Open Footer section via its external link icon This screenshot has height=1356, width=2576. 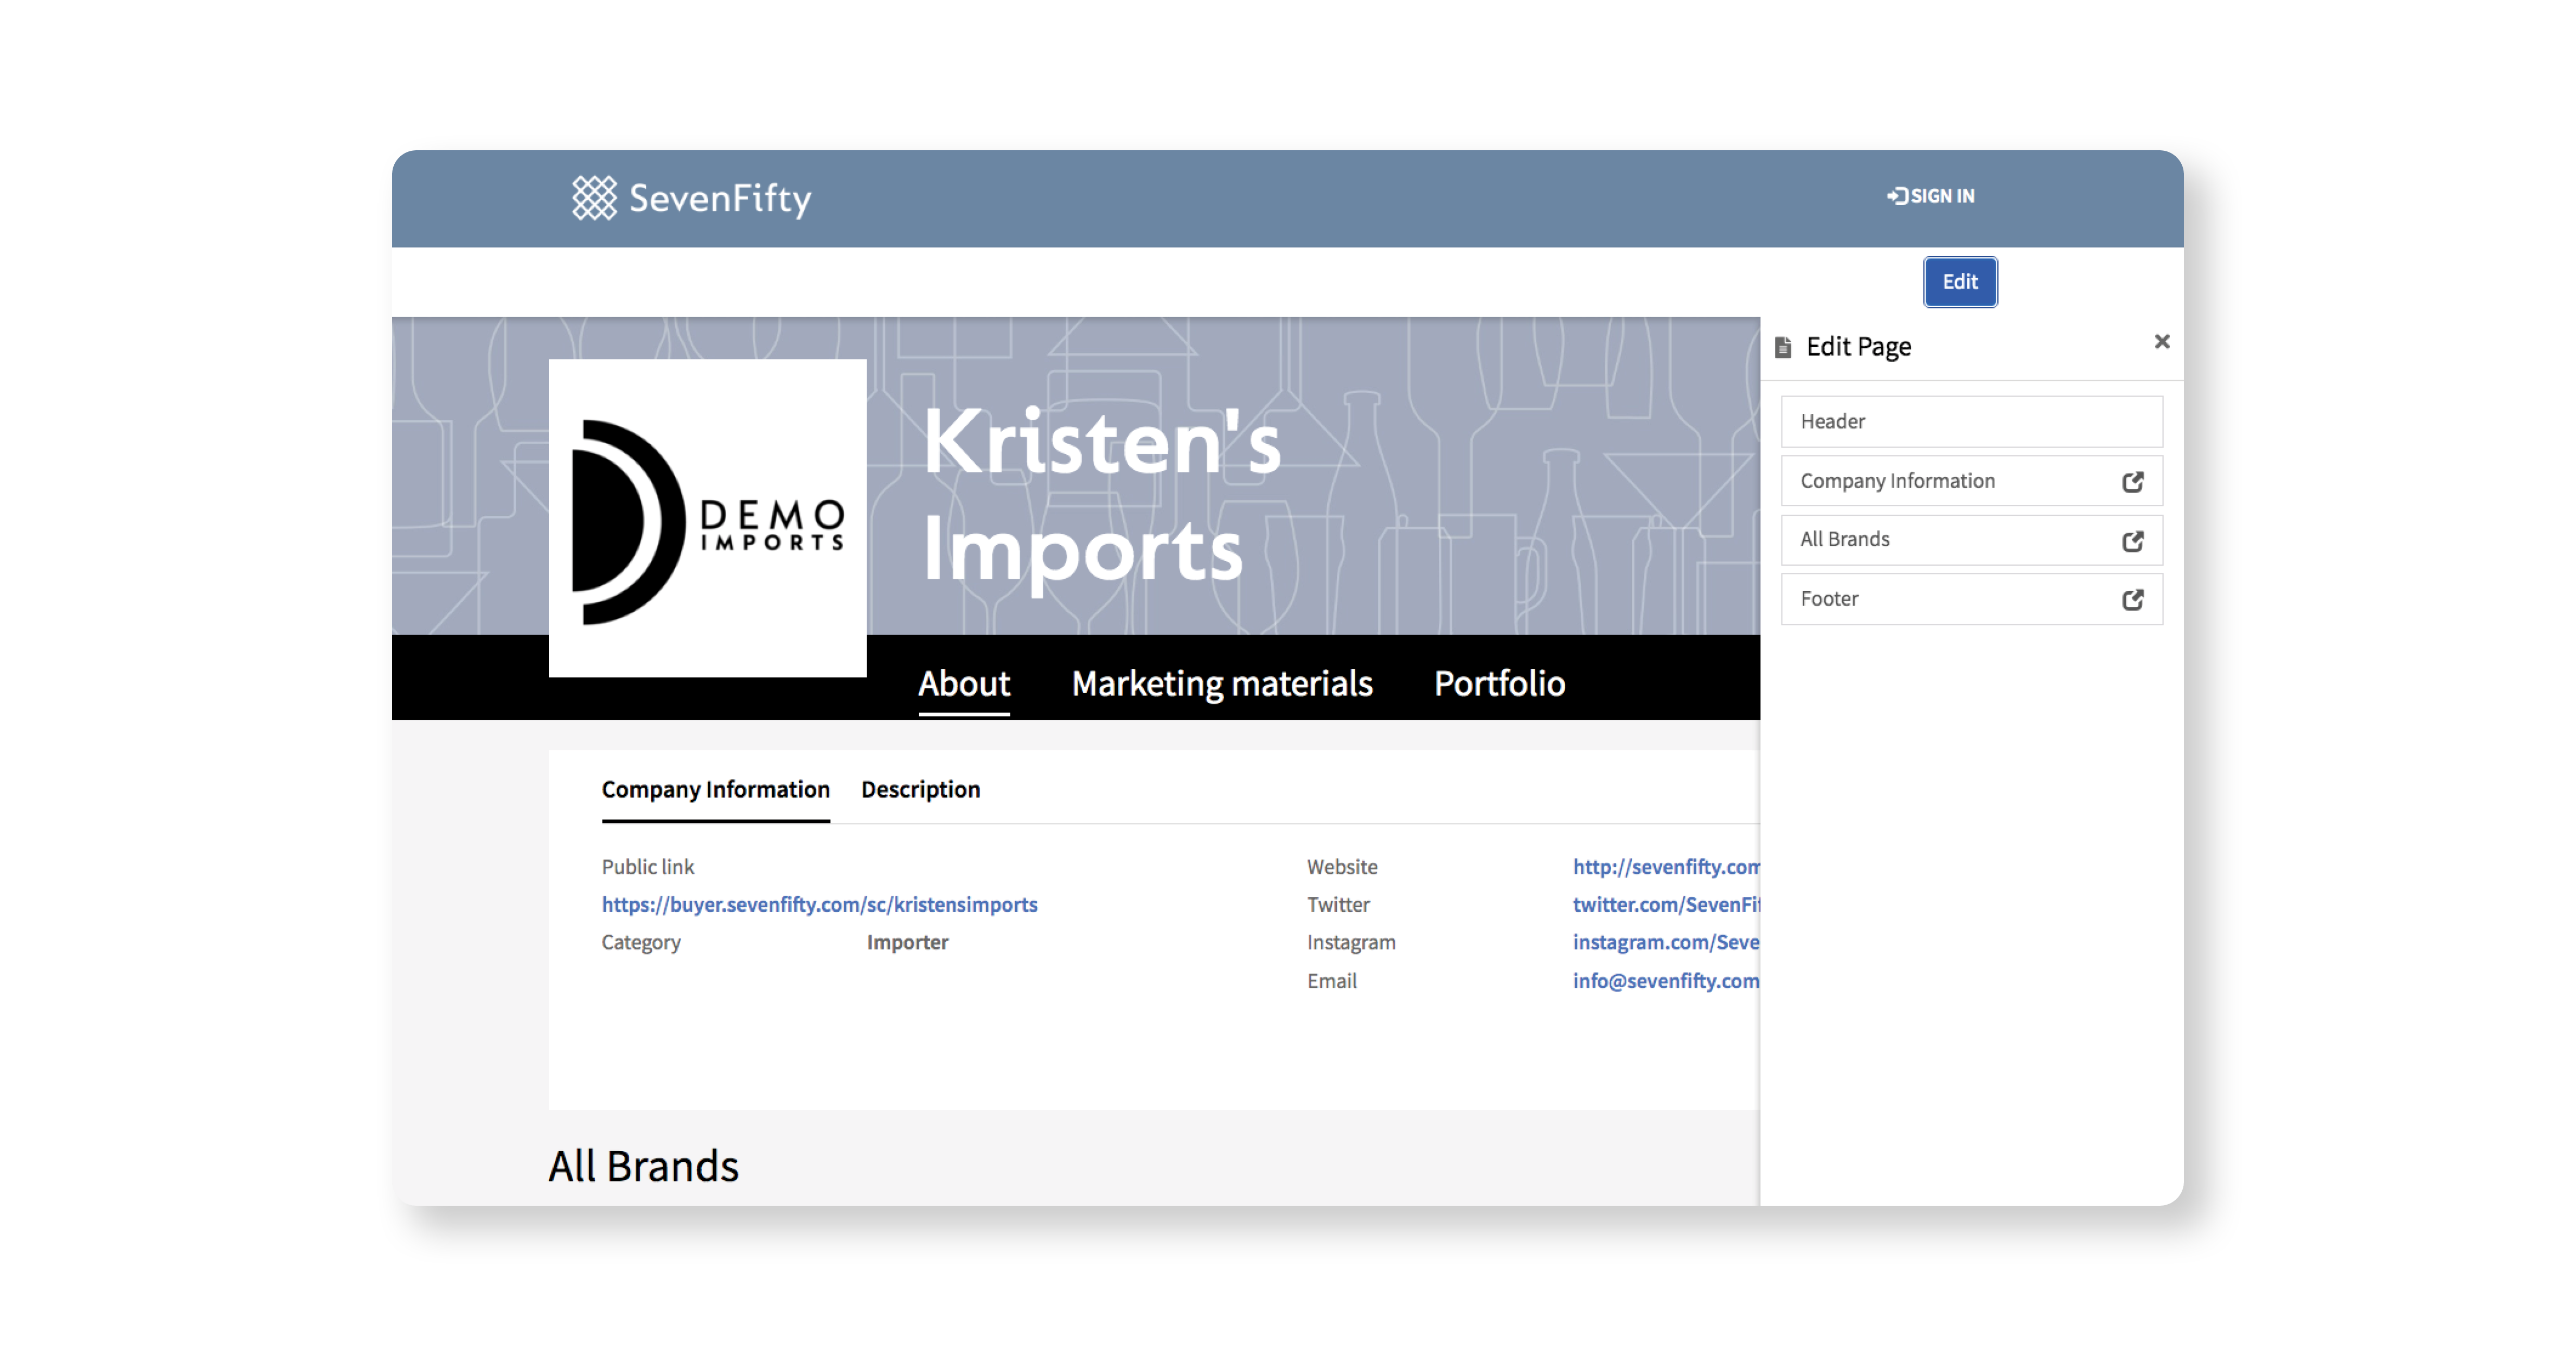[x=2134, y=599]
